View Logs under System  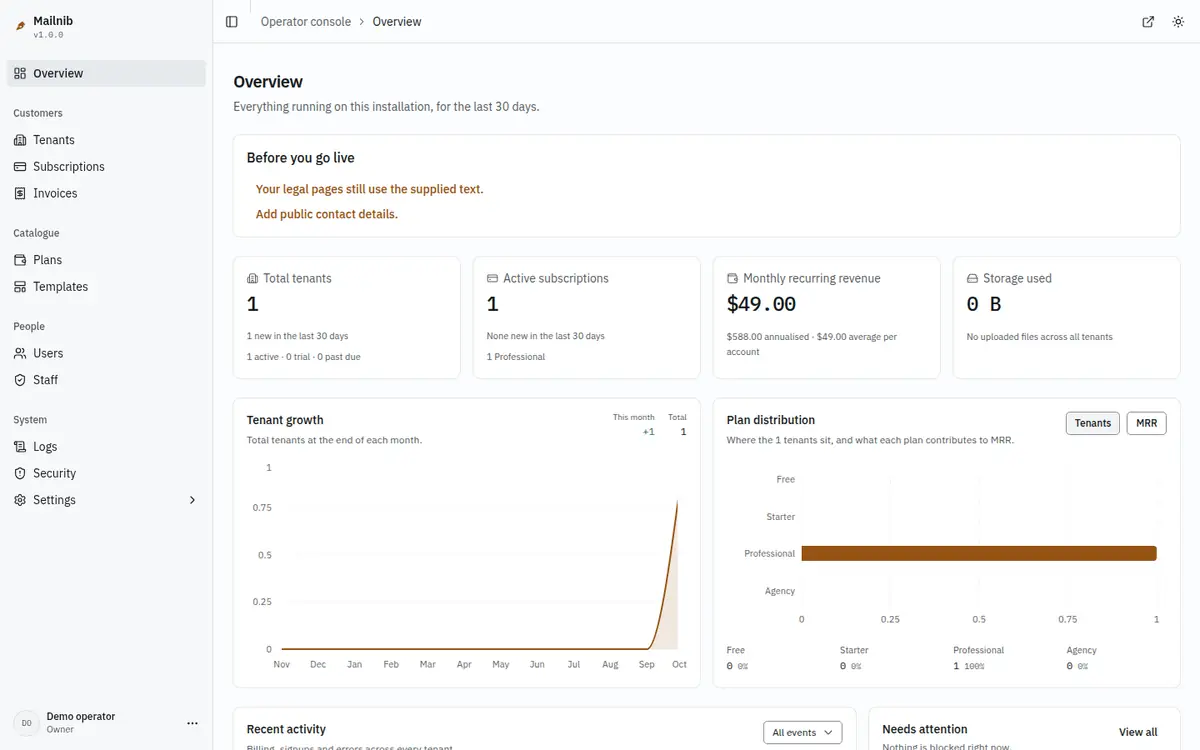[106, 447]
